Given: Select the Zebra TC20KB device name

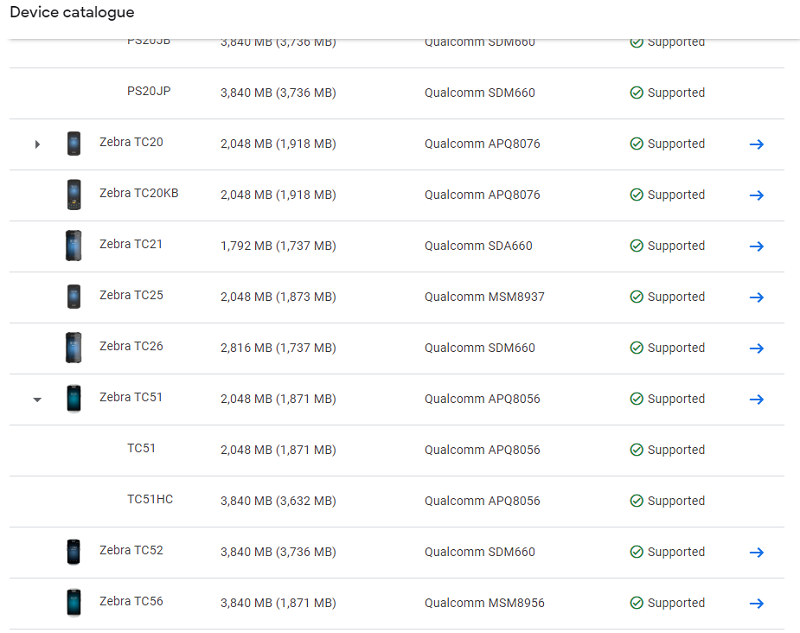Looking at the screenshot, I should click(x=139, y=193).
